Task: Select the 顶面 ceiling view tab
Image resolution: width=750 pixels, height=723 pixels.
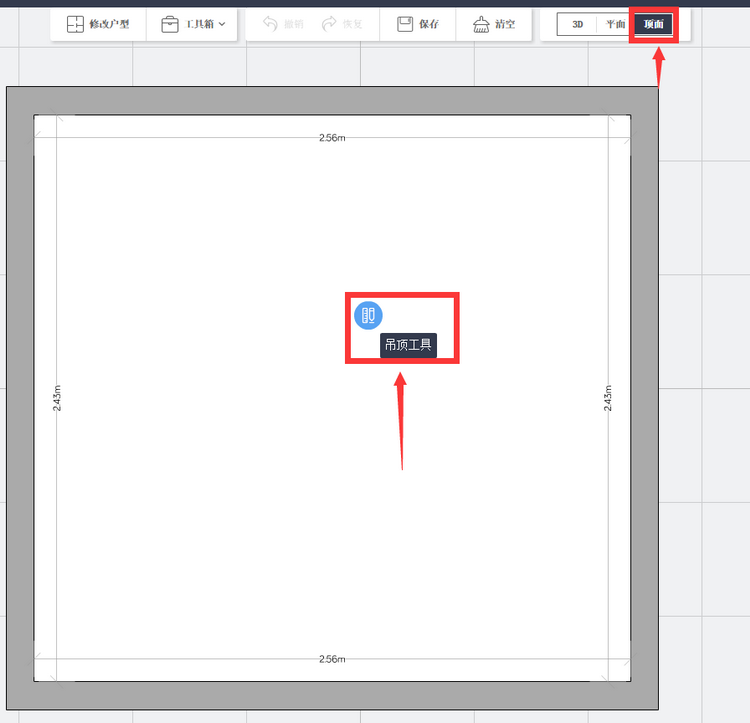Action: tap(653, 24)
